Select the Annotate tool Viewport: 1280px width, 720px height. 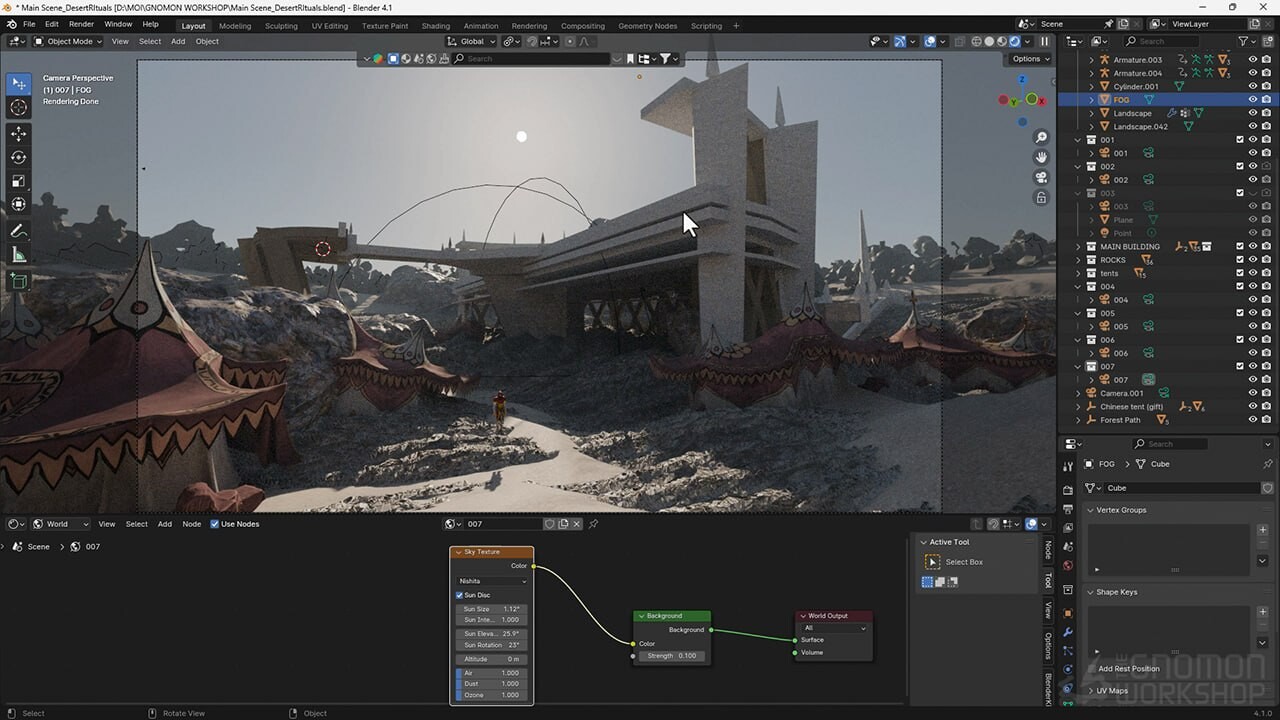18,231
